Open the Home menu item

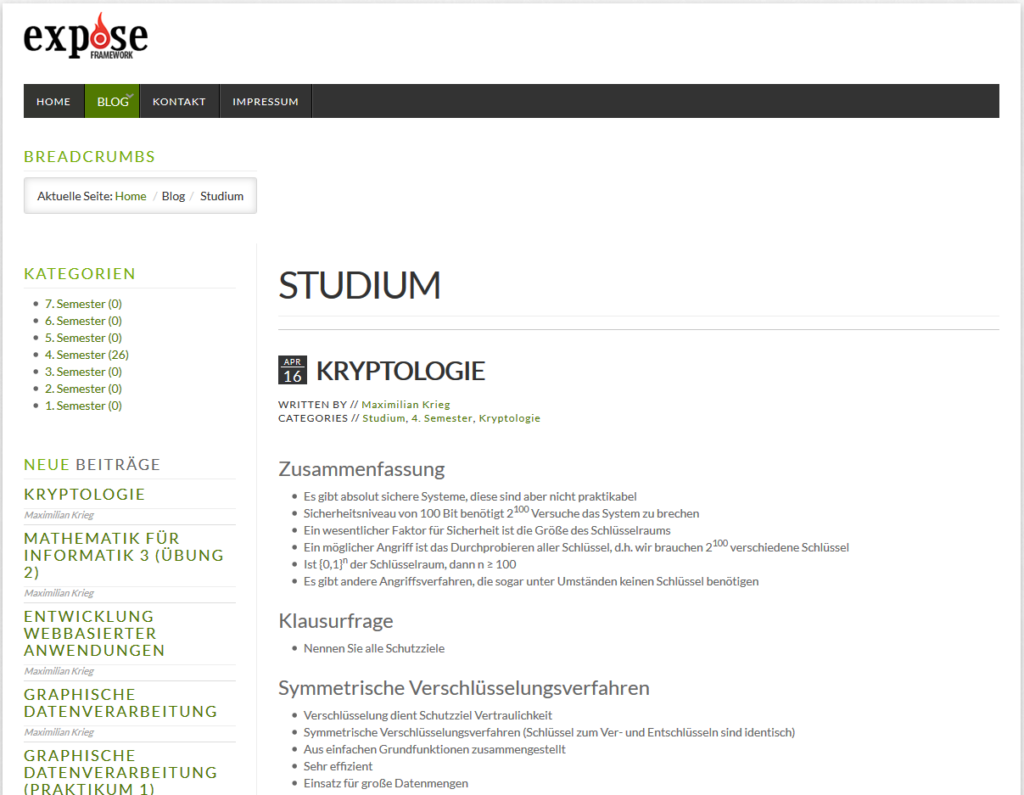point(54,102)
